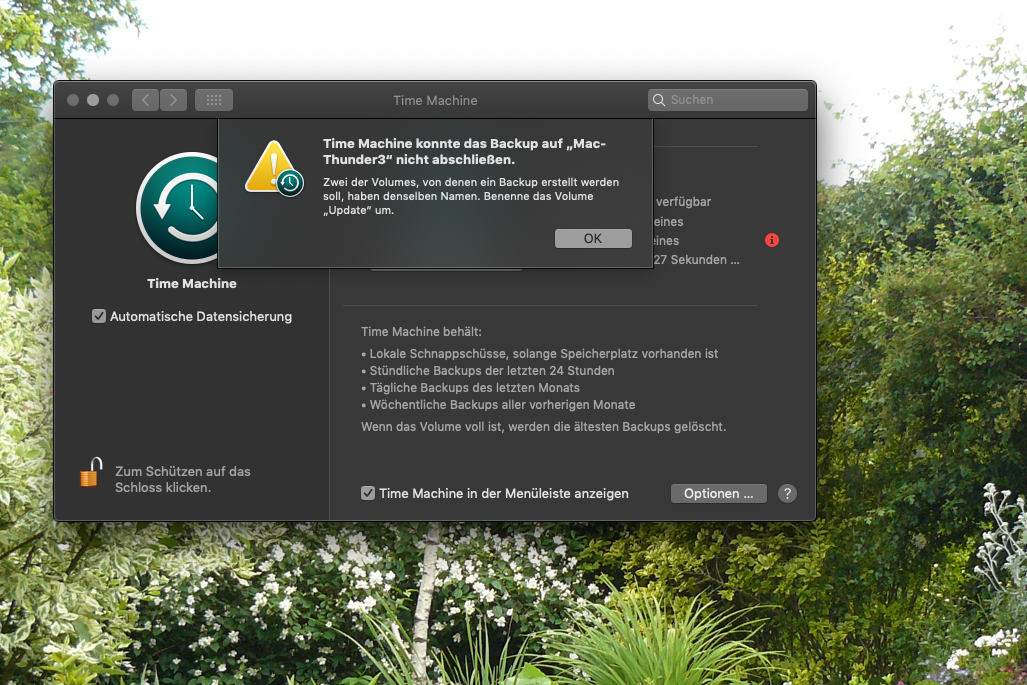Open the Optionen … button
The width and height of the screenshot is (1027, 685).
719,493
